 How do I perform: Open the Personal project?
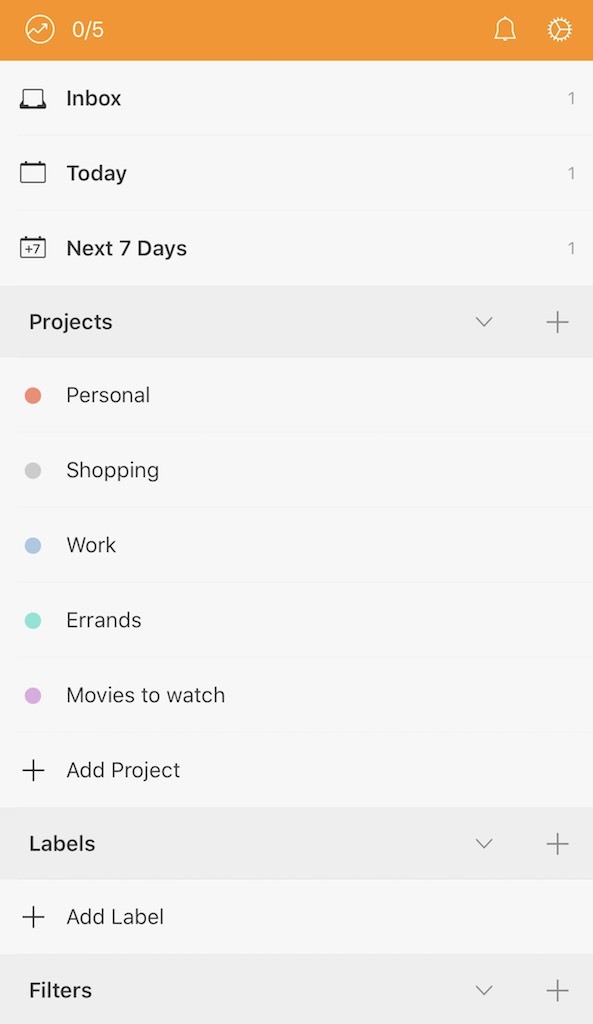[x=108, y=395]
